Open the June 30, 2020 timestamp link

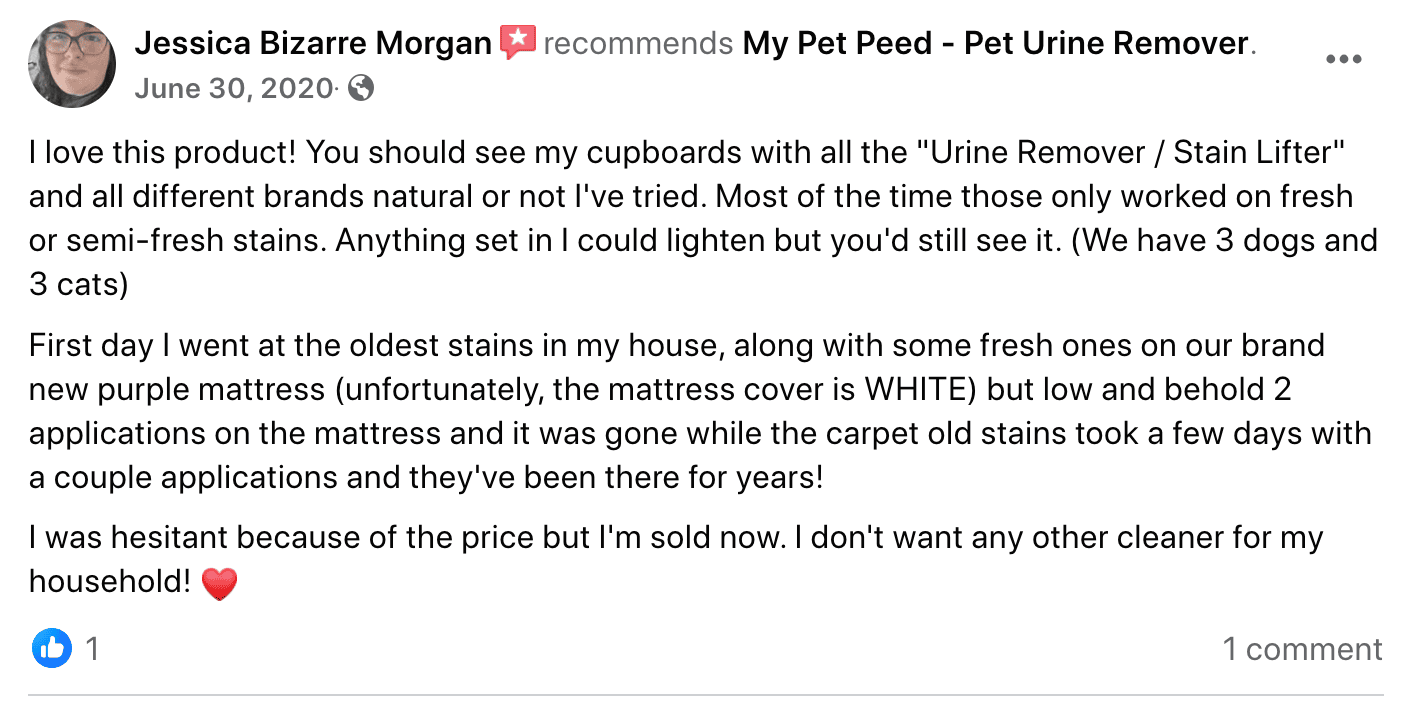click(233, 89)
